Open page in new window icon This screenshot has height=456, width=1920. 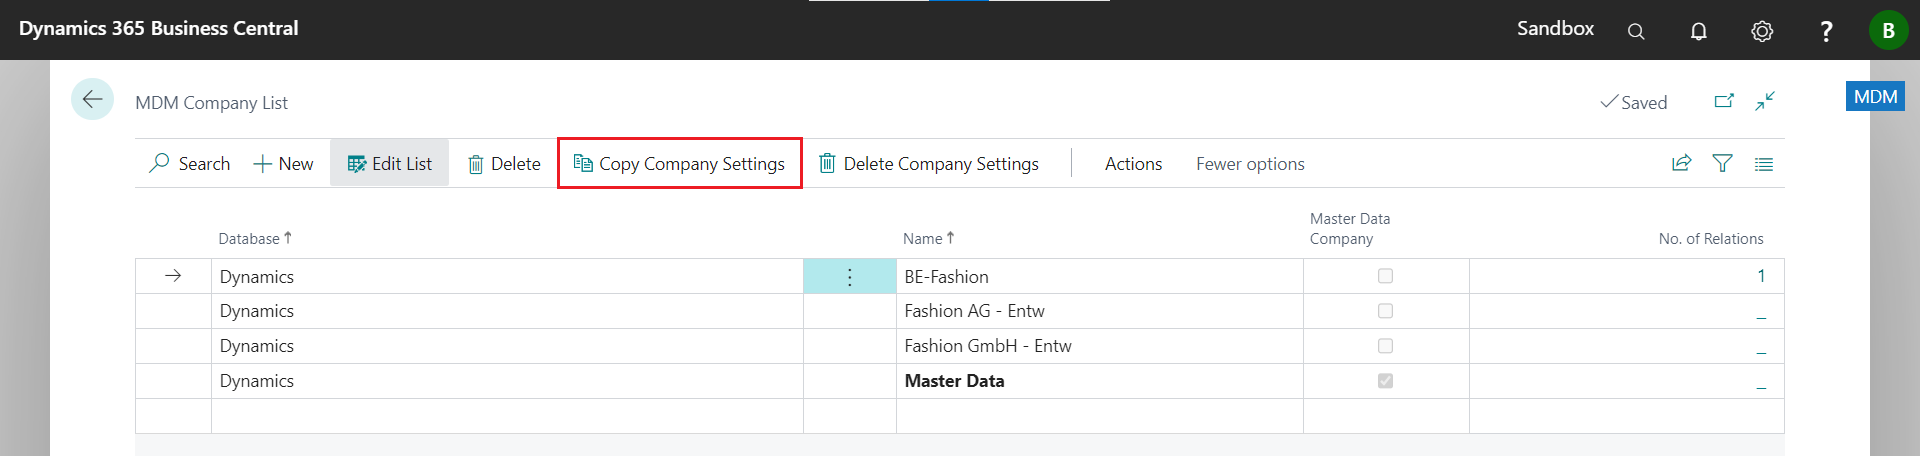(1724, 101)
